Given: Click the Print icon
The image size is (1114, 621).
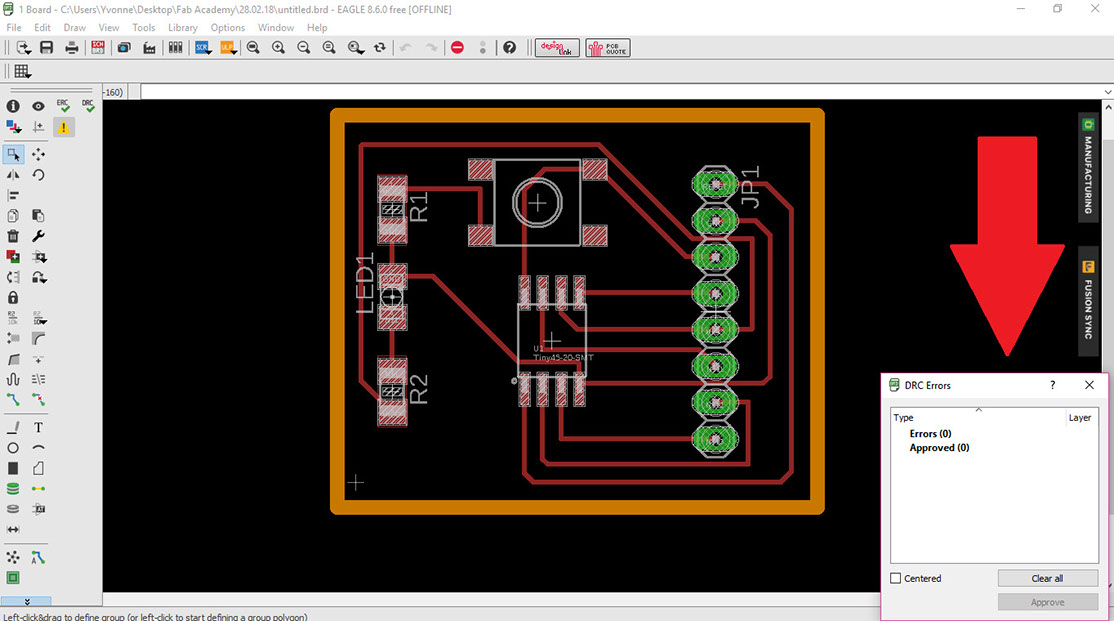Looking at the screenshot, I should pos(72,48).
